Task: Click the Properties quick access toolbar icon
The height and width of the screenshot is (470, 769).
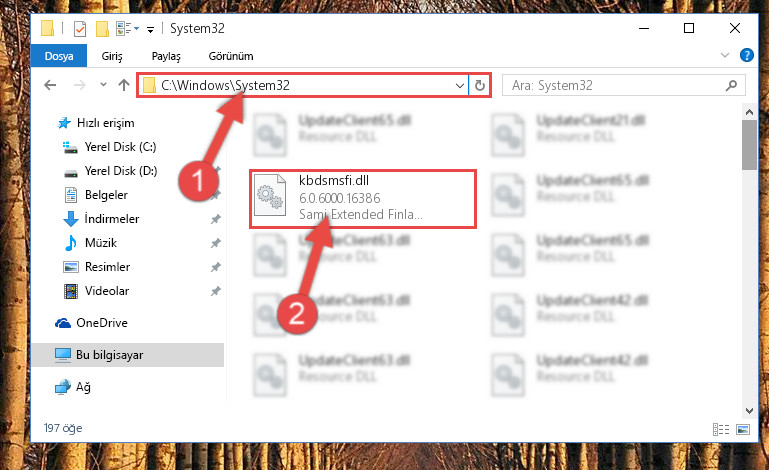Action: [x=79, y=29]
